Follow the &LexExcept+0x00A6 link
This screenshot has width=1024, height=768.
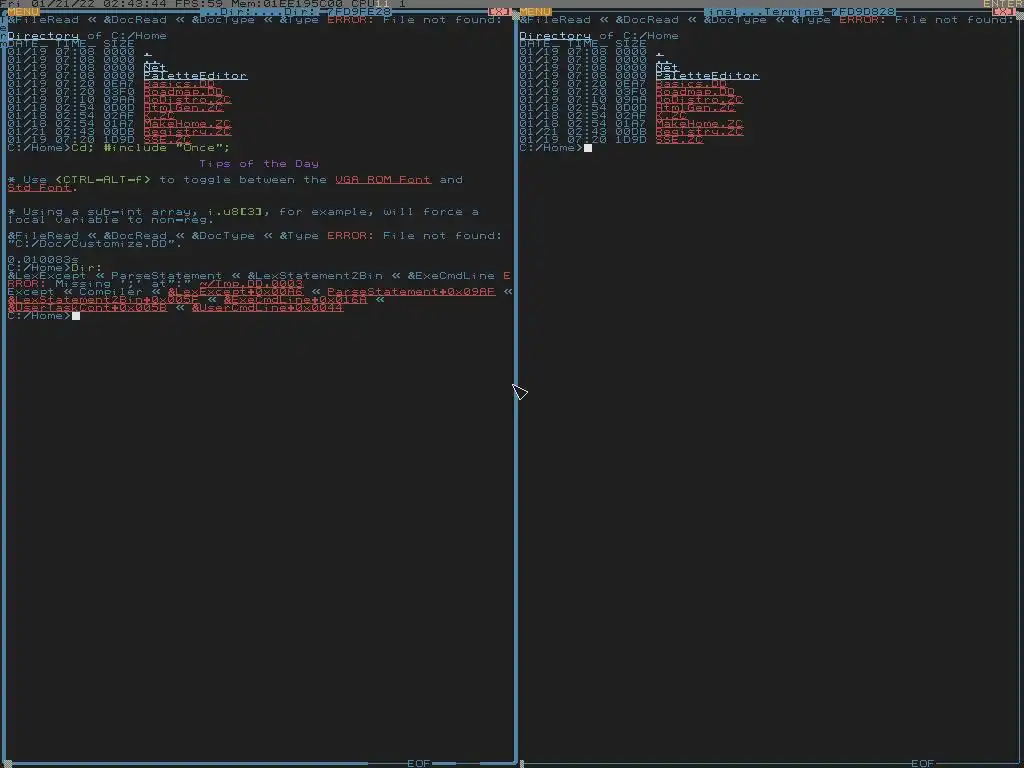tap(236, 292)
